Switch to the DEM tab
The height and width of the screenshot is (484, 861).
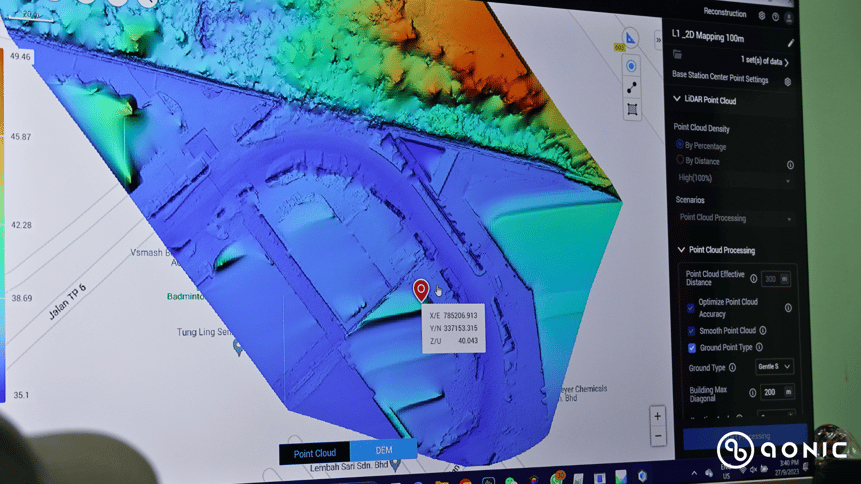383,452
